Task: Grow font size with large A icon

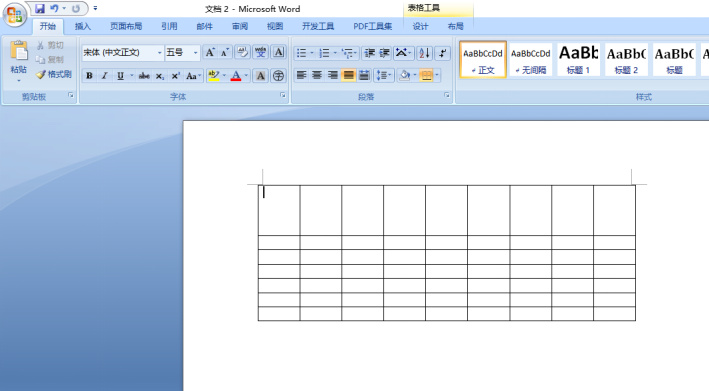Action: coord(210,53)
